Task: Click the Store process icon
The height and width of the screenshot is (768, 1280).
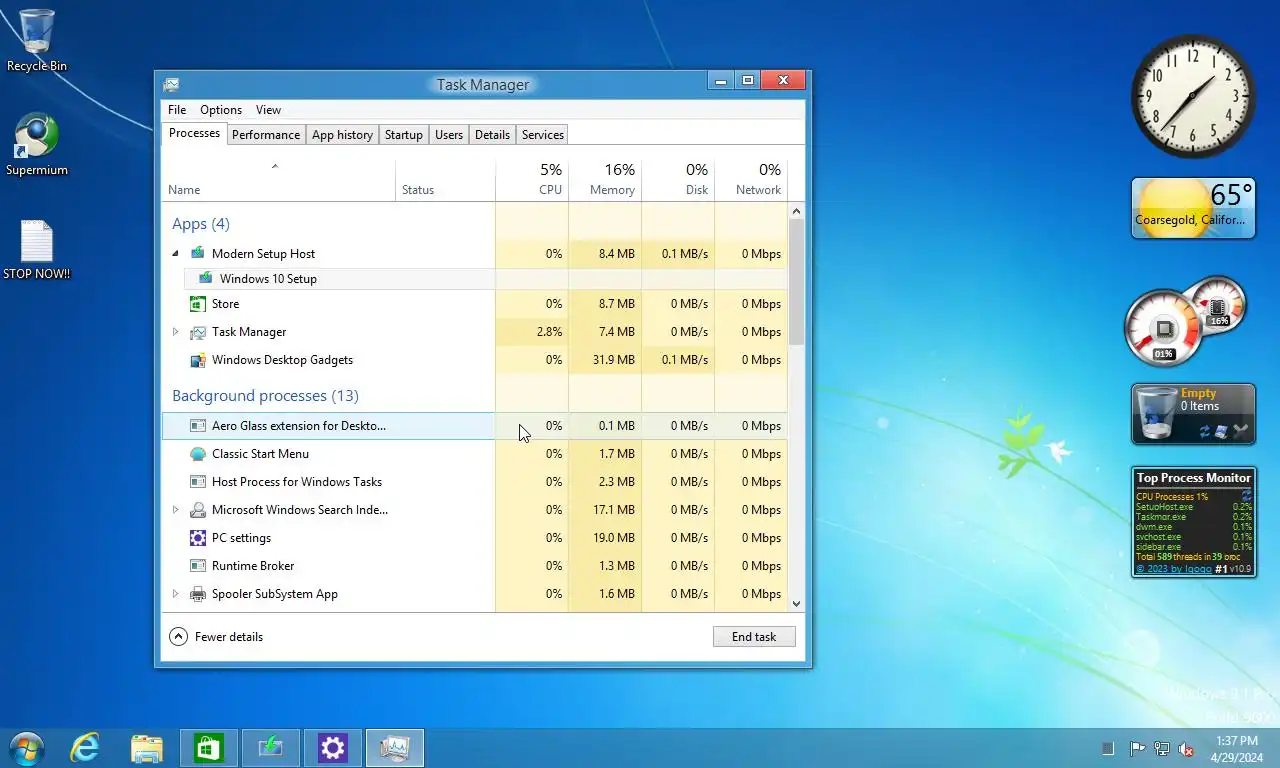Action: [198, 303]
